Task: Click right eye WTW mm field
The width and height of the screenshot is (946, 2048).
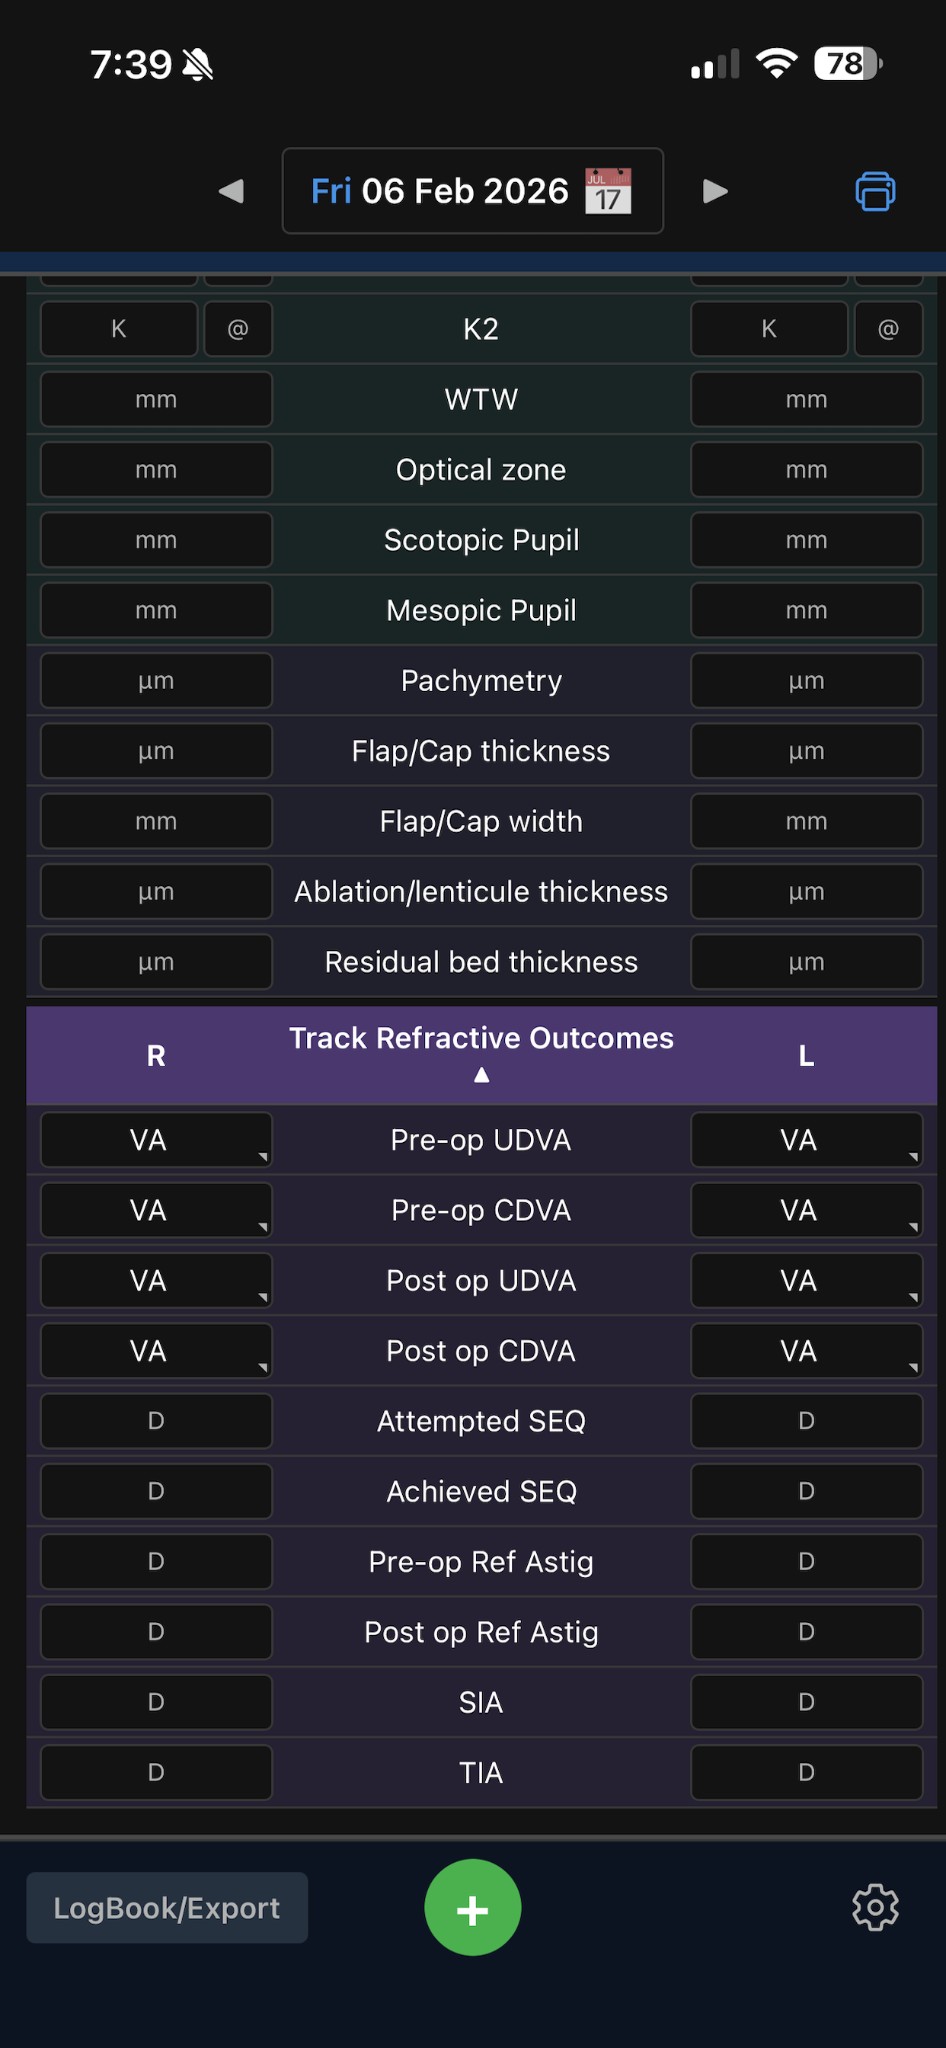Action: coord(155,399)
